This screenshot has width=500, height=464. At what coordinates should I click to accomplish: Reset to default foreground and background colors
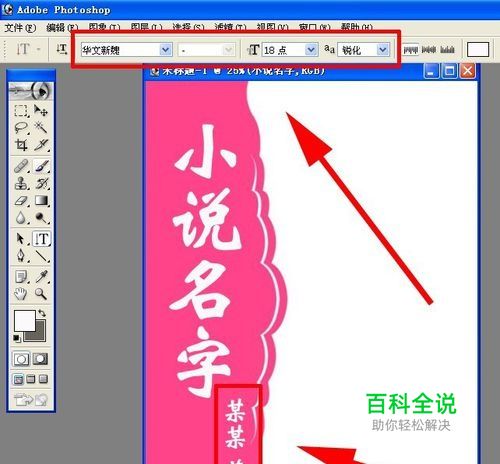17,339
